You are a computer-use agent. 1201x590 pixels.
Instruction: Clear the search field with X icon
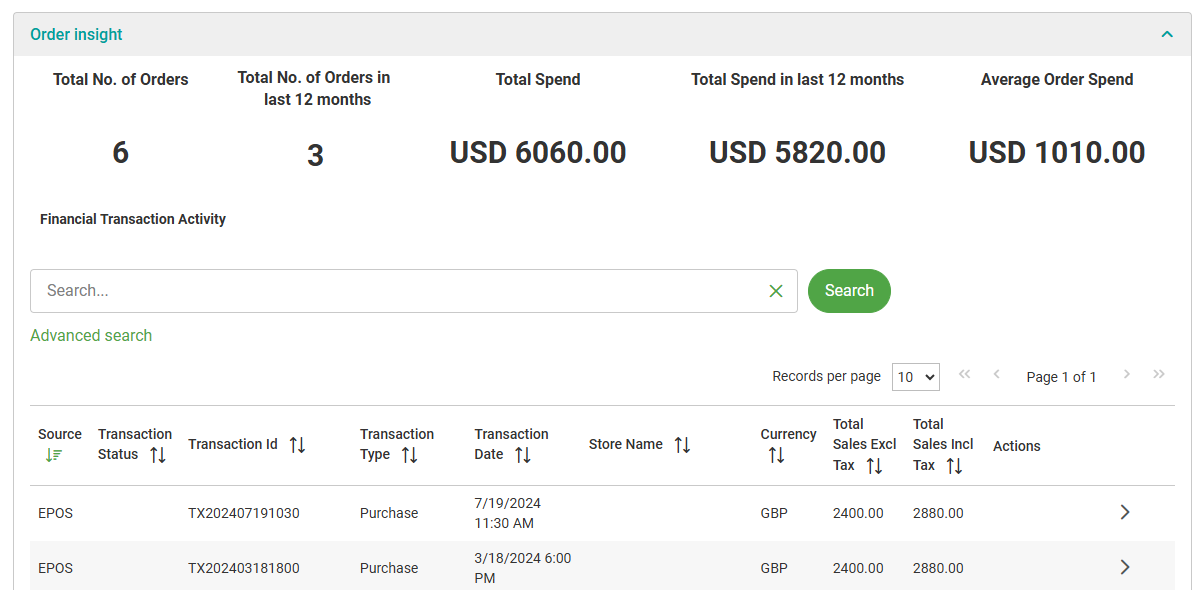pyautogui.click(x=776, y=291)
